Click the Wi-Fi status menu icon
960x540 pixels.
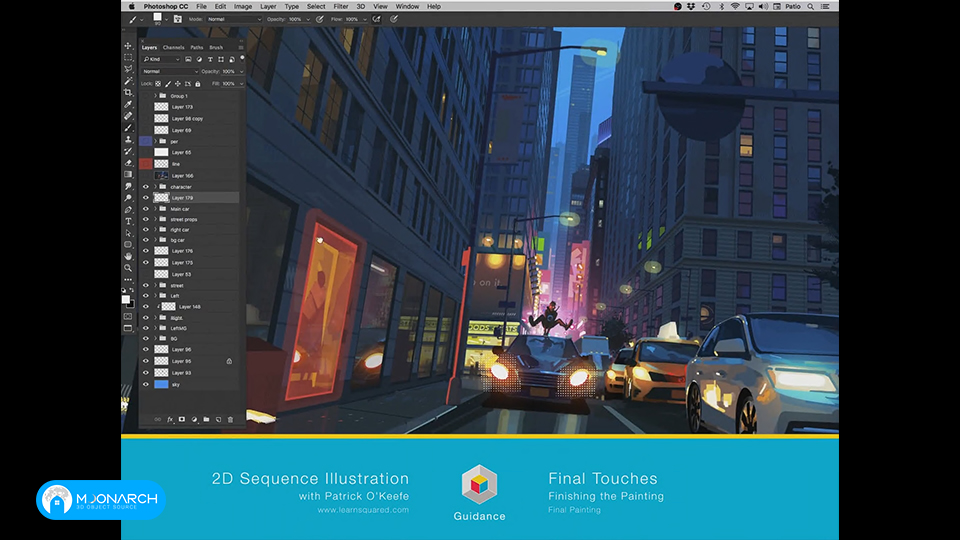(x=735, y=6)
